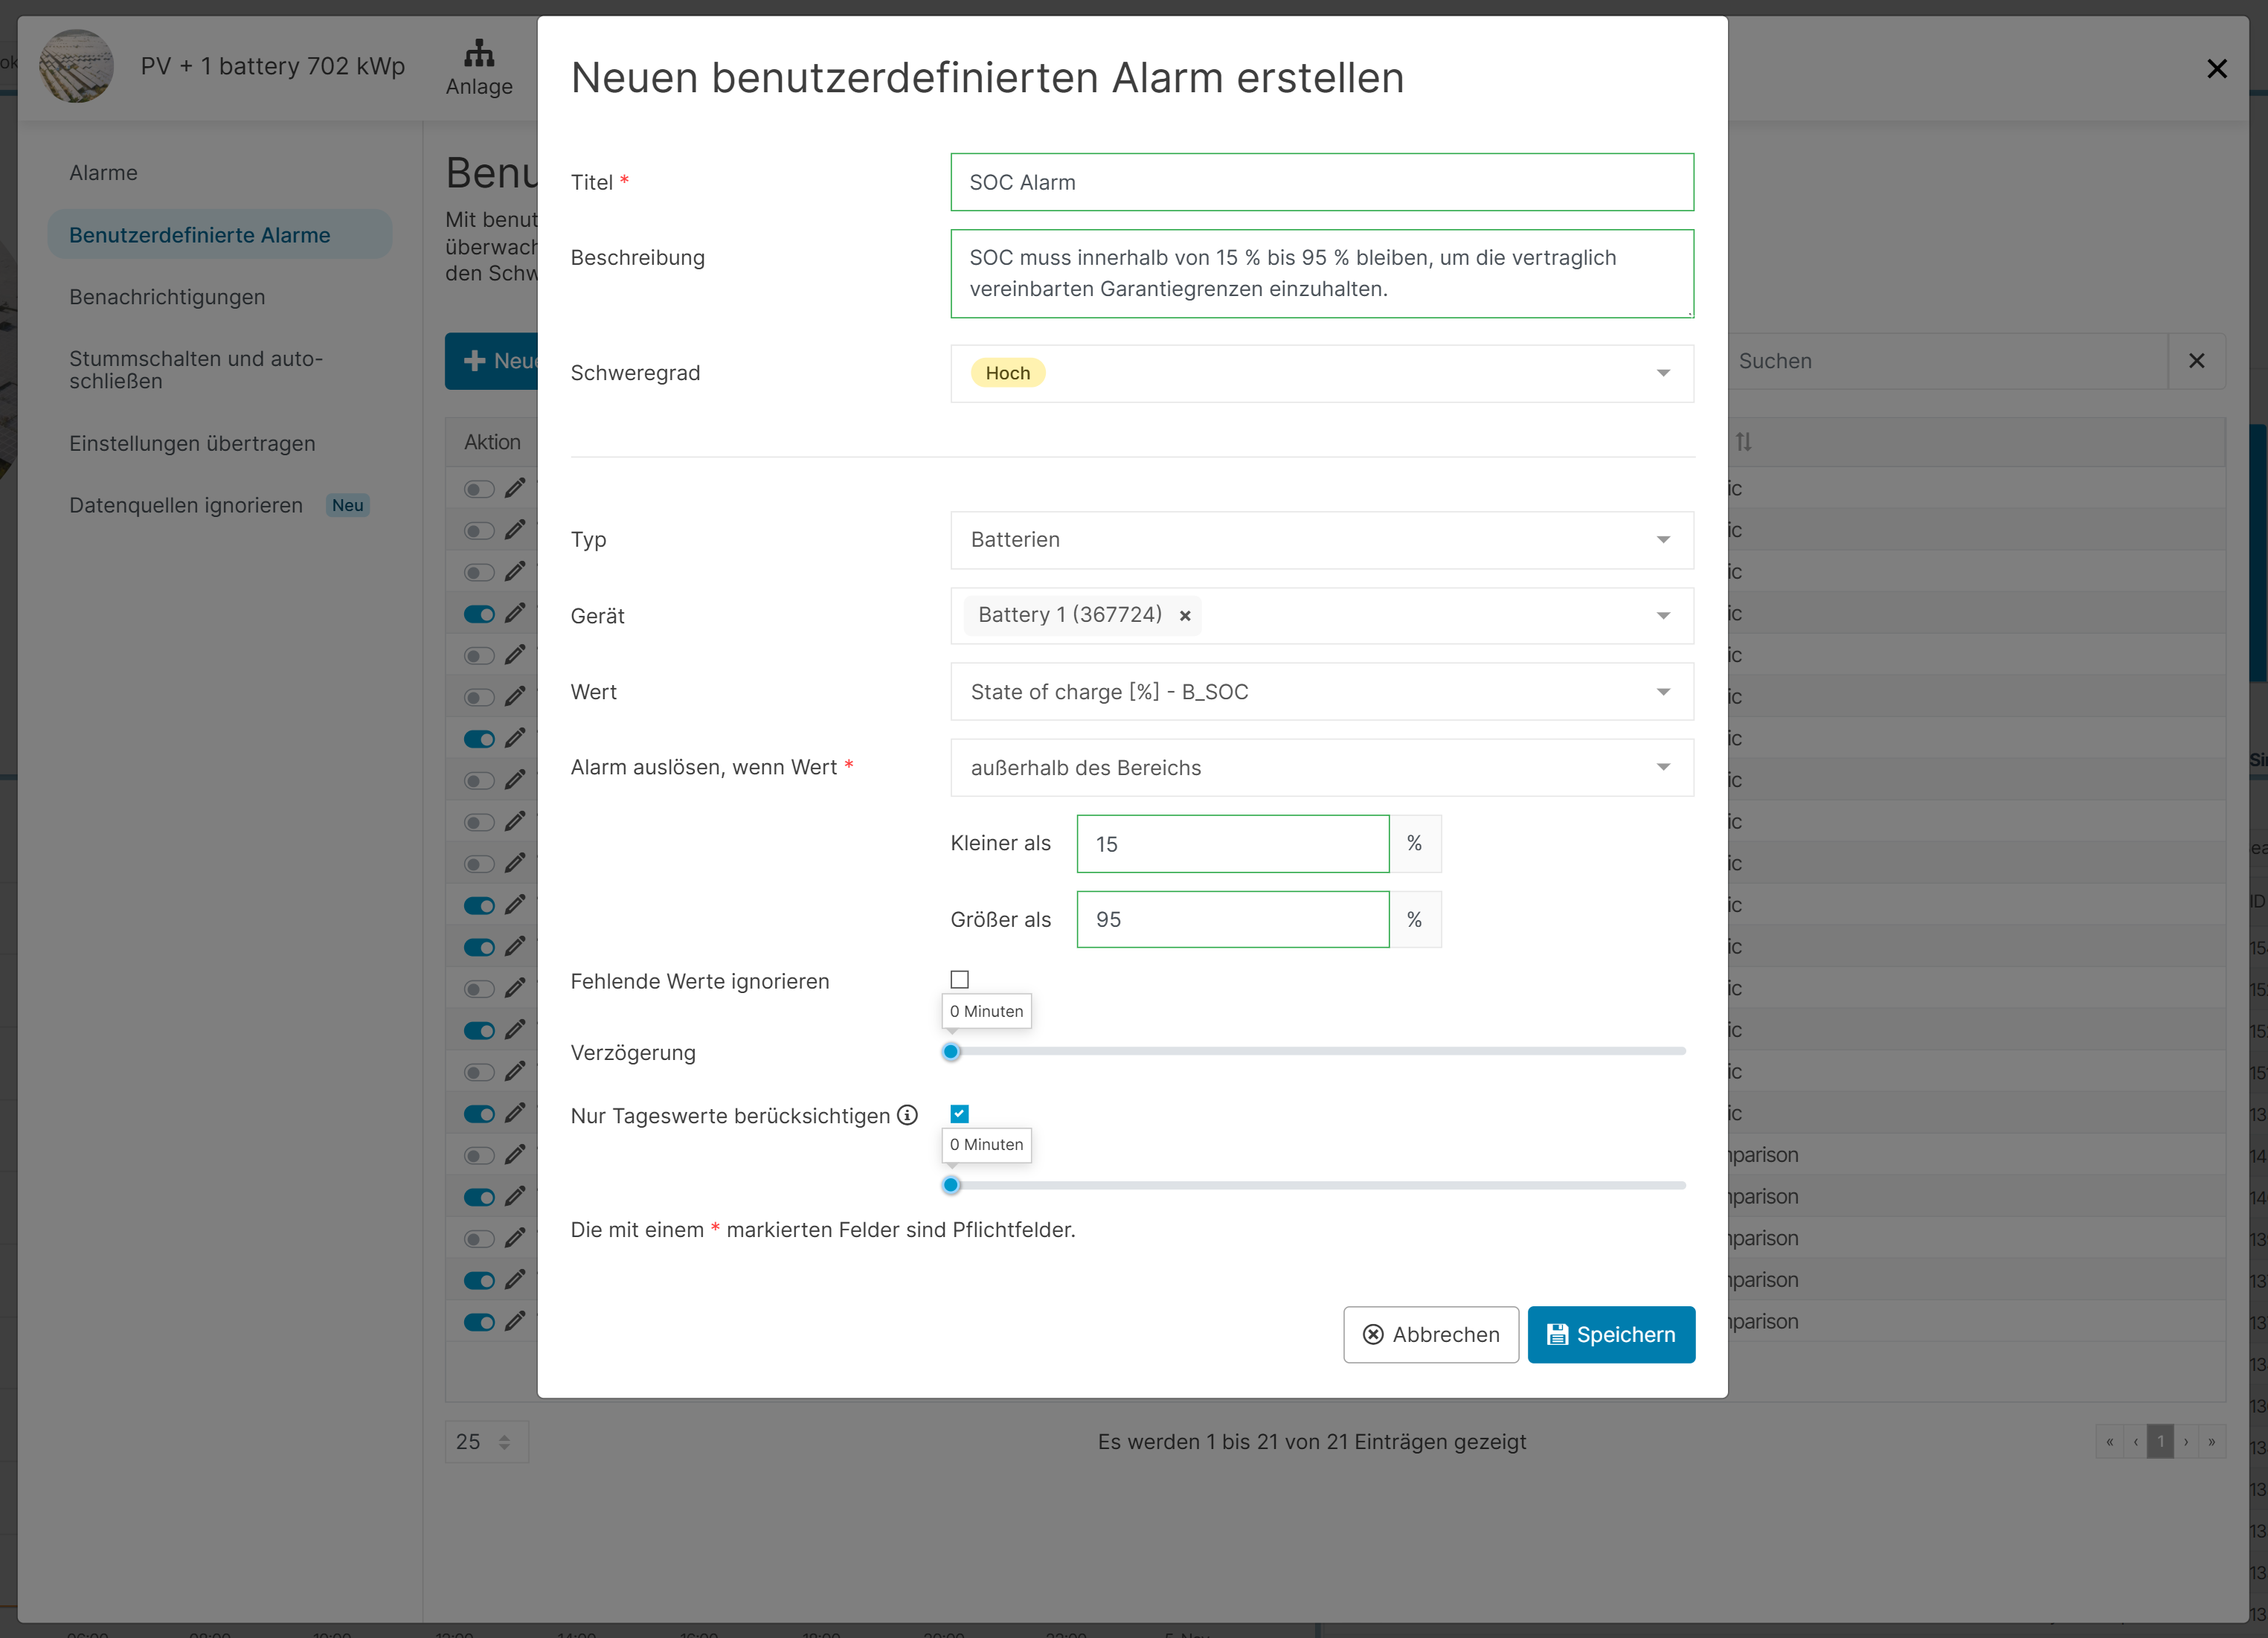
Task: Click info icon next to Nur Tageswerte berücksichtigen
Action: click(907, 1115)
